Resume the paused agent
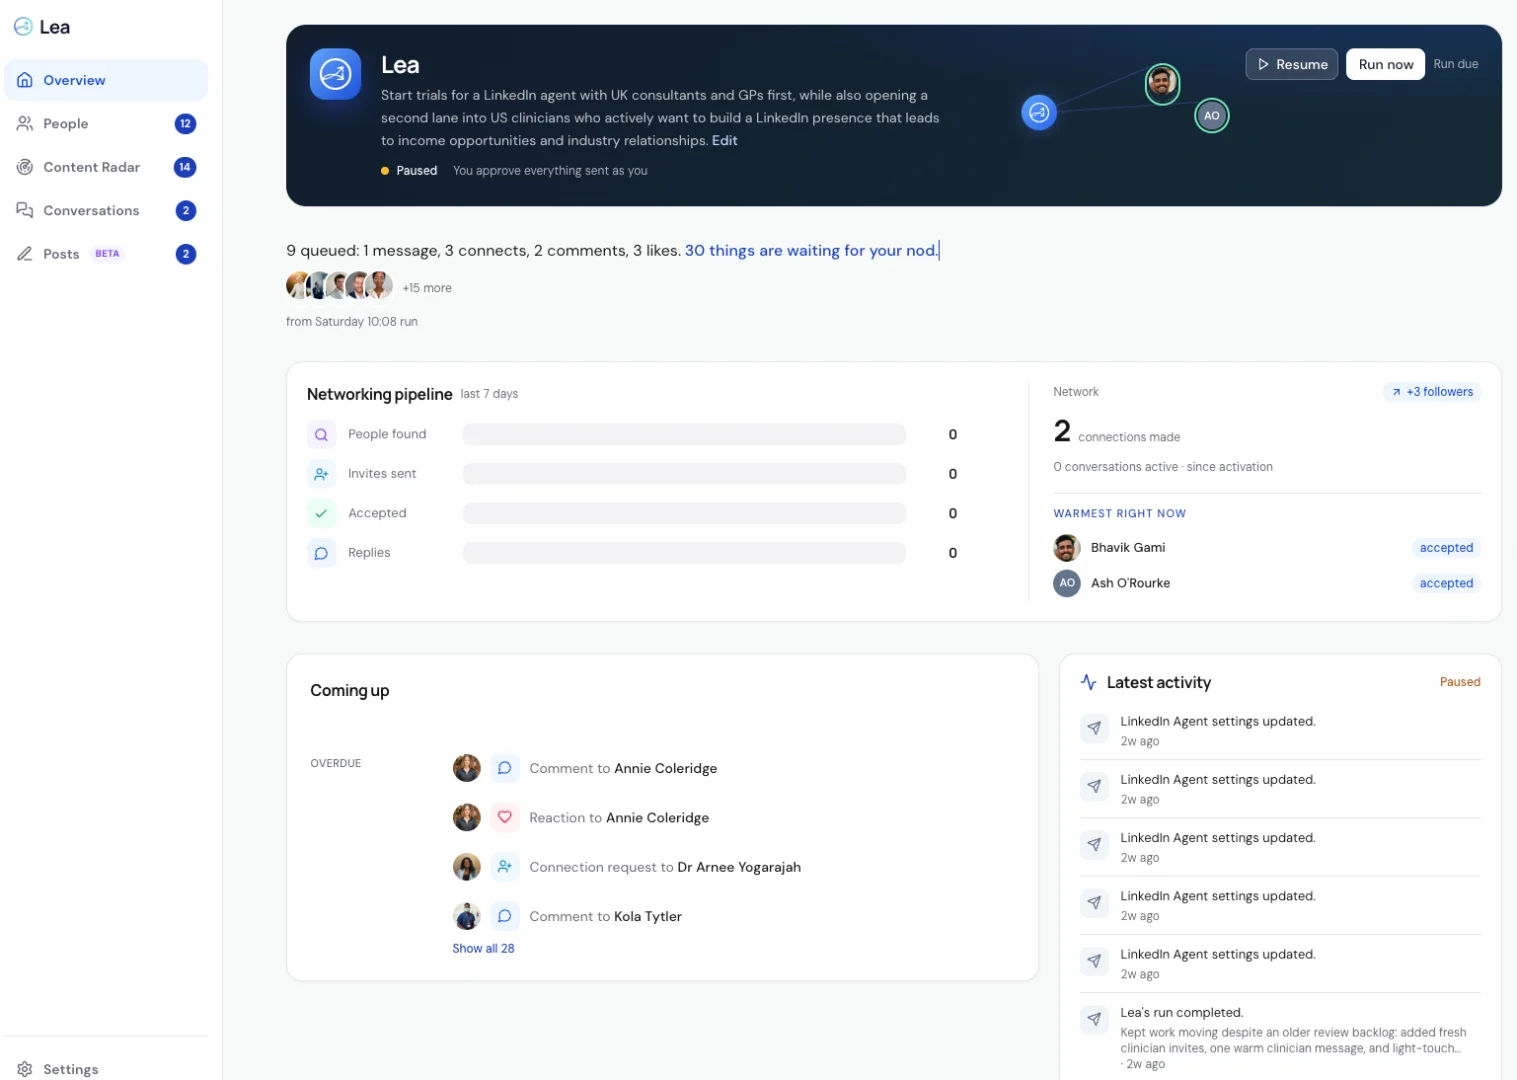Screen dimensions: 1517x1080 pyautogui.click(x=1292, y=64)
